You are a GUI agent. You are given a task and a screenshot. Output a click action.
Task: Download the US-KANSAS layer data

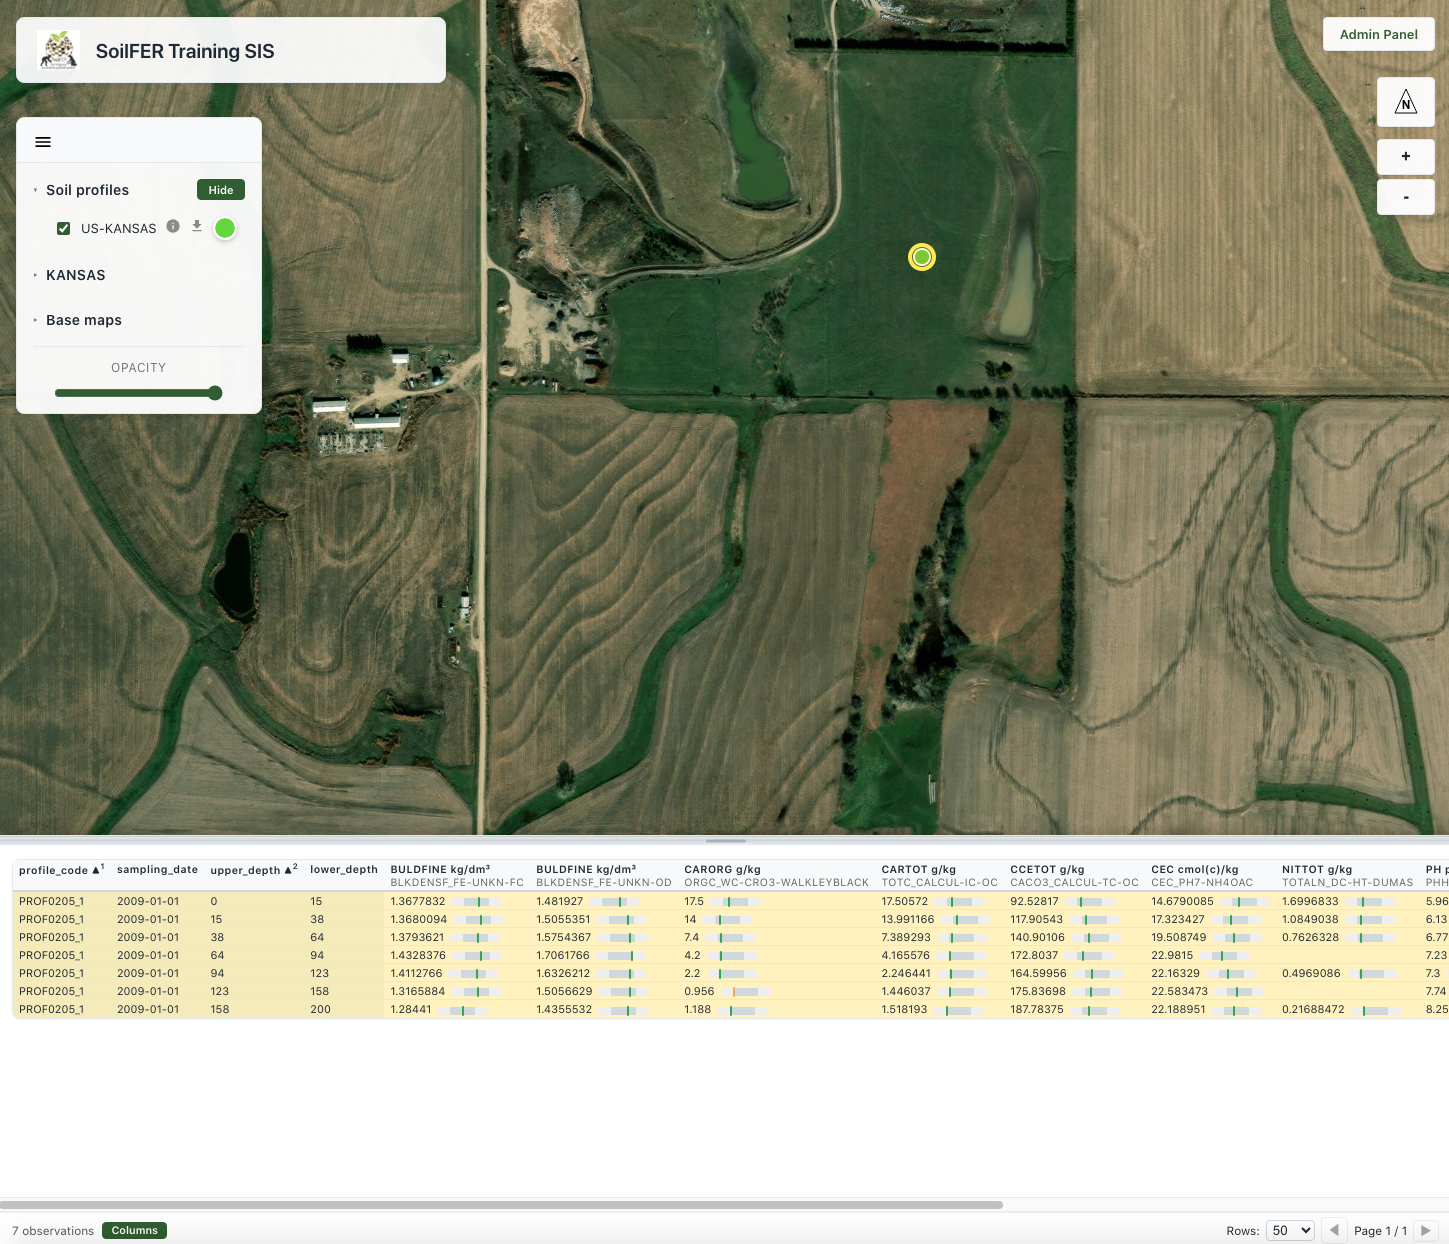click(x=197, y=226)
